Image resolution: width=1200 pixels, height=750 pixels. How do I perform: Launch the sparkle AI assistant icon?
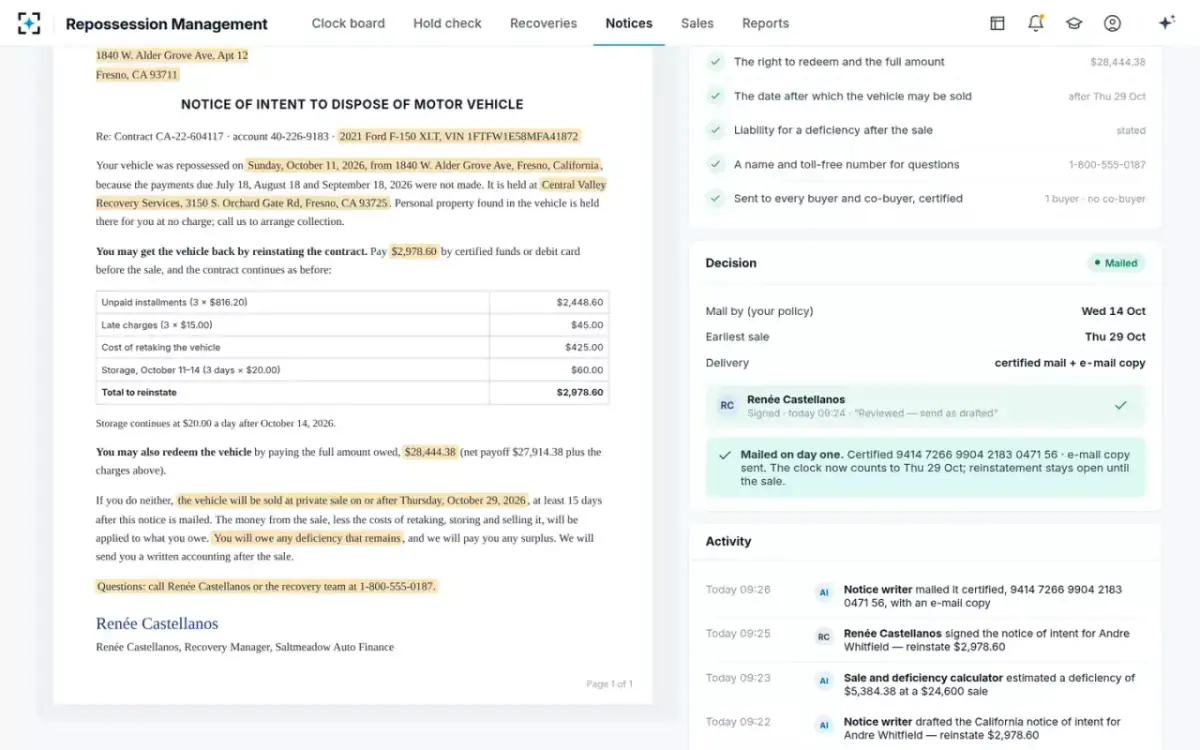(x=1166, y=23)
